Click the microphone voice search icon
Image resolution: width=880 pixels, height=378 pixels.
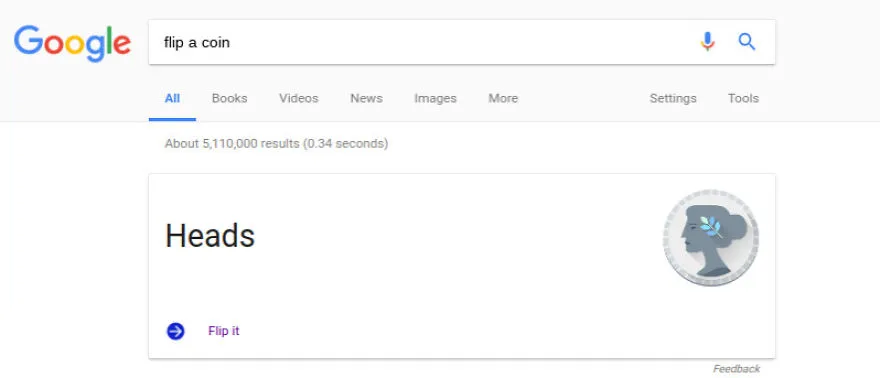707,42
